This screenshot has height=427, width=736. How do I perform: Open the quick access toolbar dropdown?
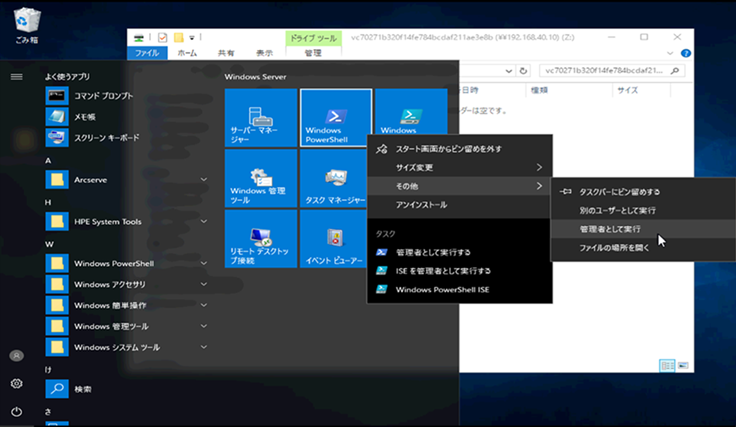coord(192,38)
